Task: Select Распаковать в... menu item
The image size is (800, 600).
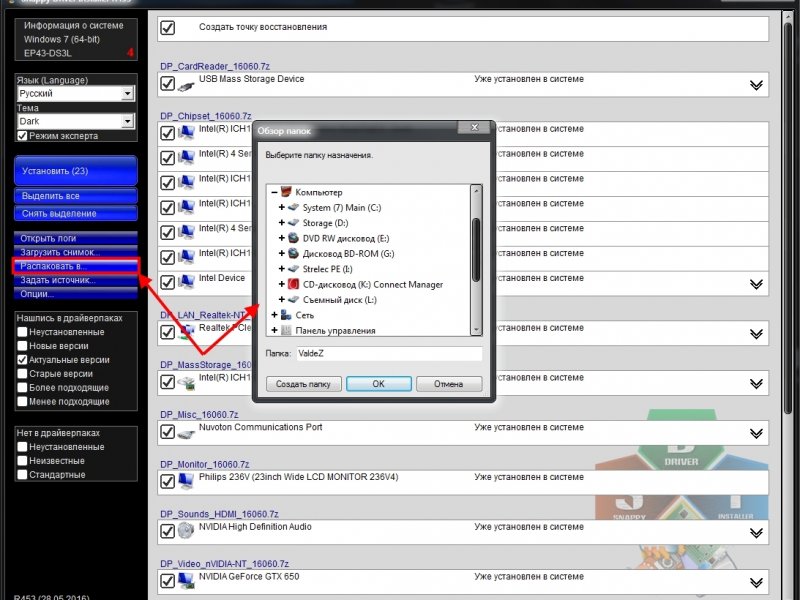Action: click(76, 266)
